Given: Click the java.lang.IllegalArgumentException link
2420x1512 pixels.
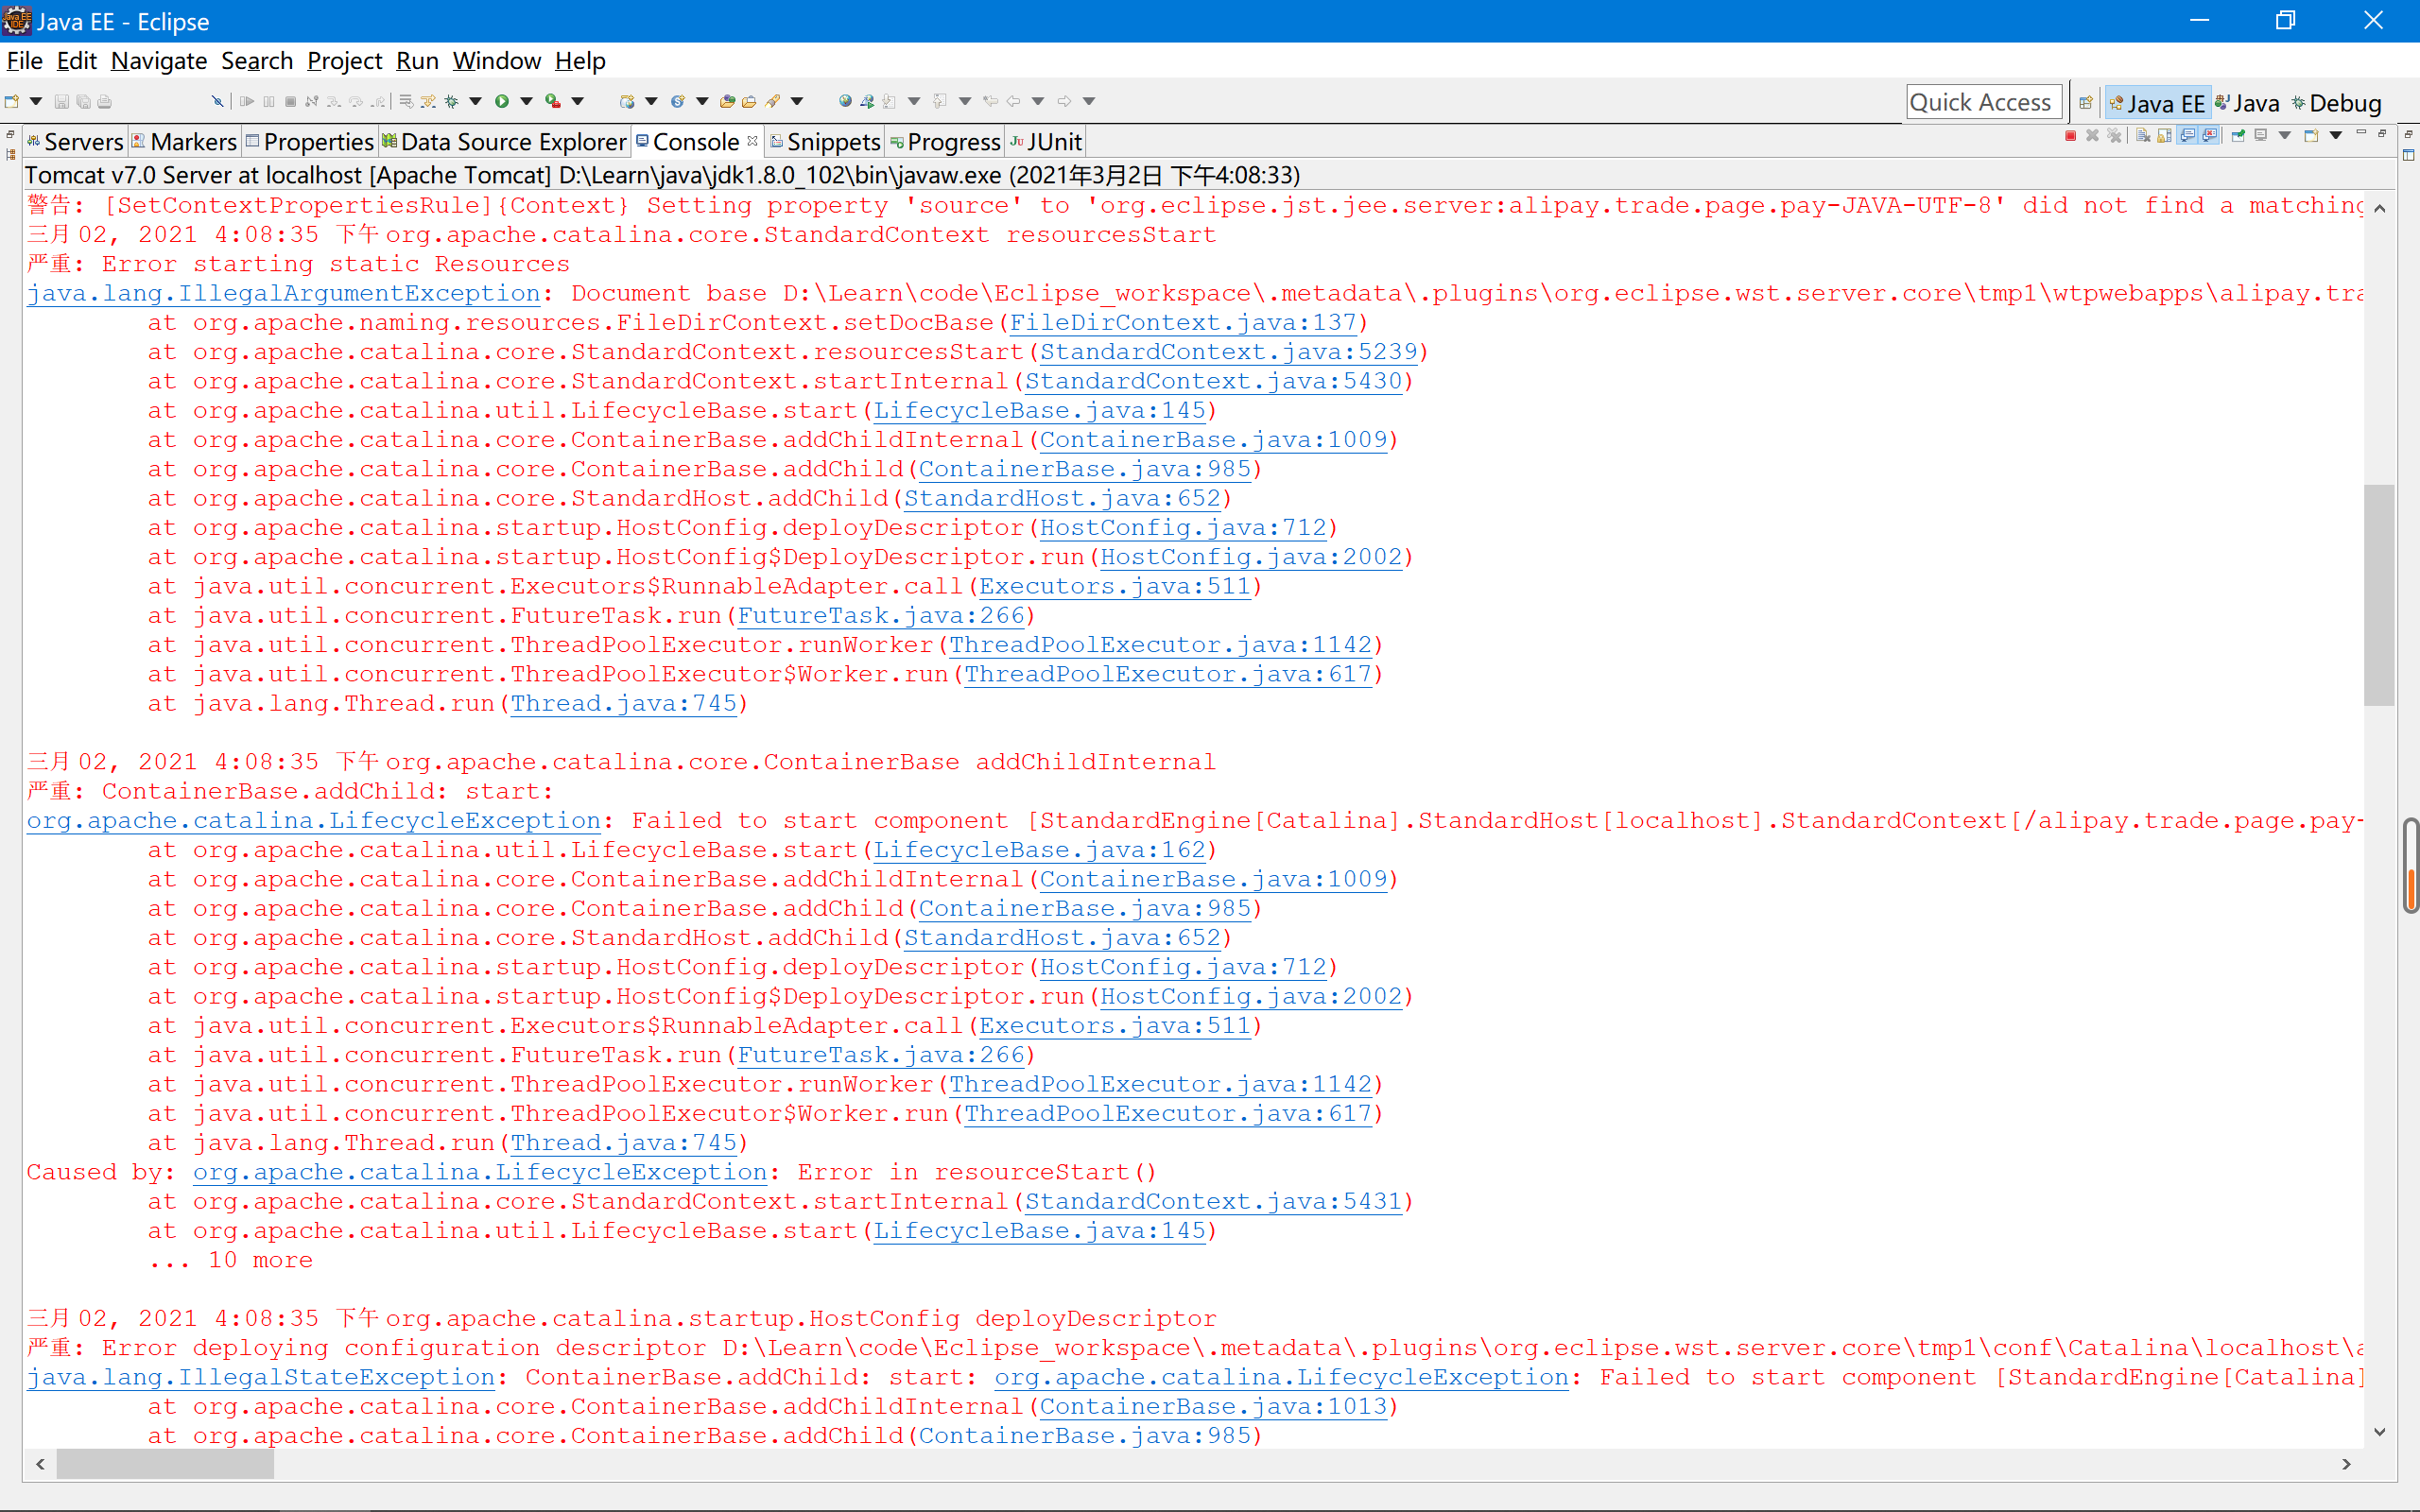Looking at the screenshot, I should point(283,294).
